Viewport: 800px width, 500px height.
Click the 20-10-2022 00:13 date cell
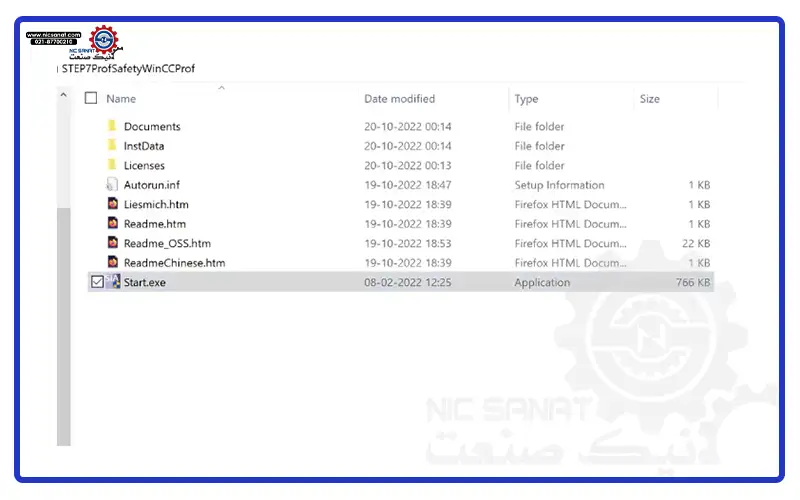408,165
